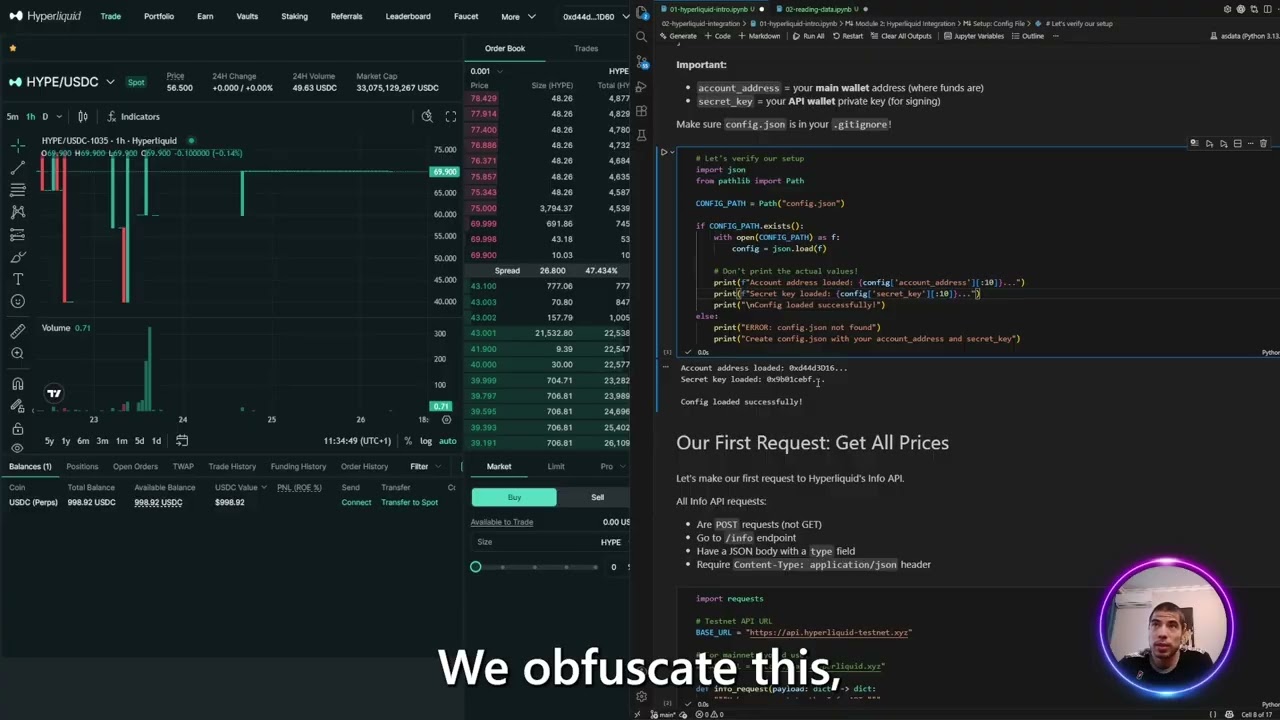
Task: Click the order size slider handle
Action: tap(476, 567)
